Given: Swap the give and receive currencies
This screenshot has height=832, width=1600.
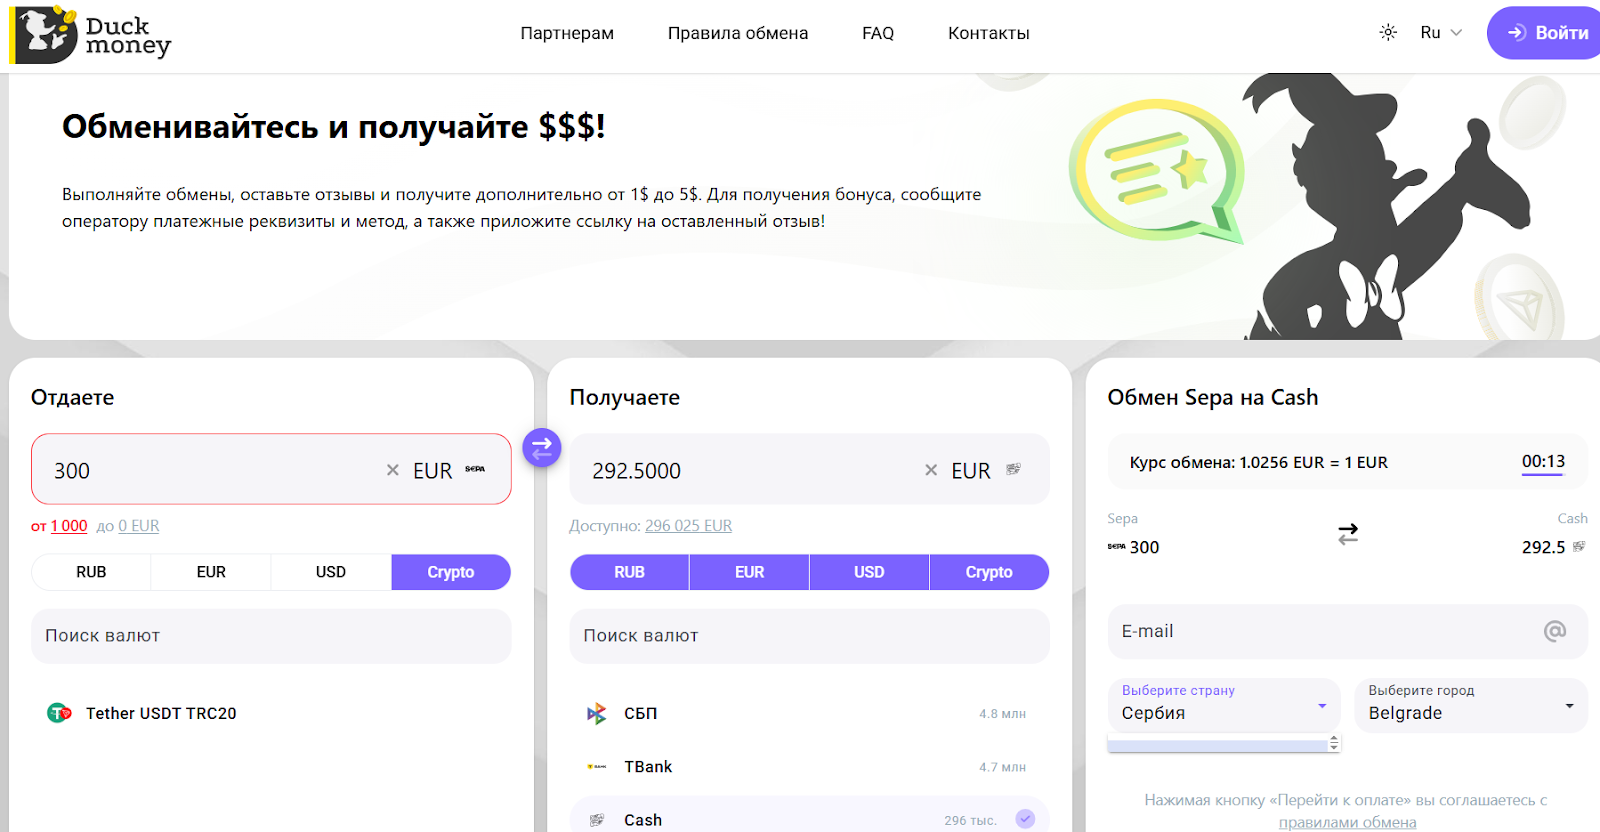Looking at the screenshot, I should click(541, 448).
